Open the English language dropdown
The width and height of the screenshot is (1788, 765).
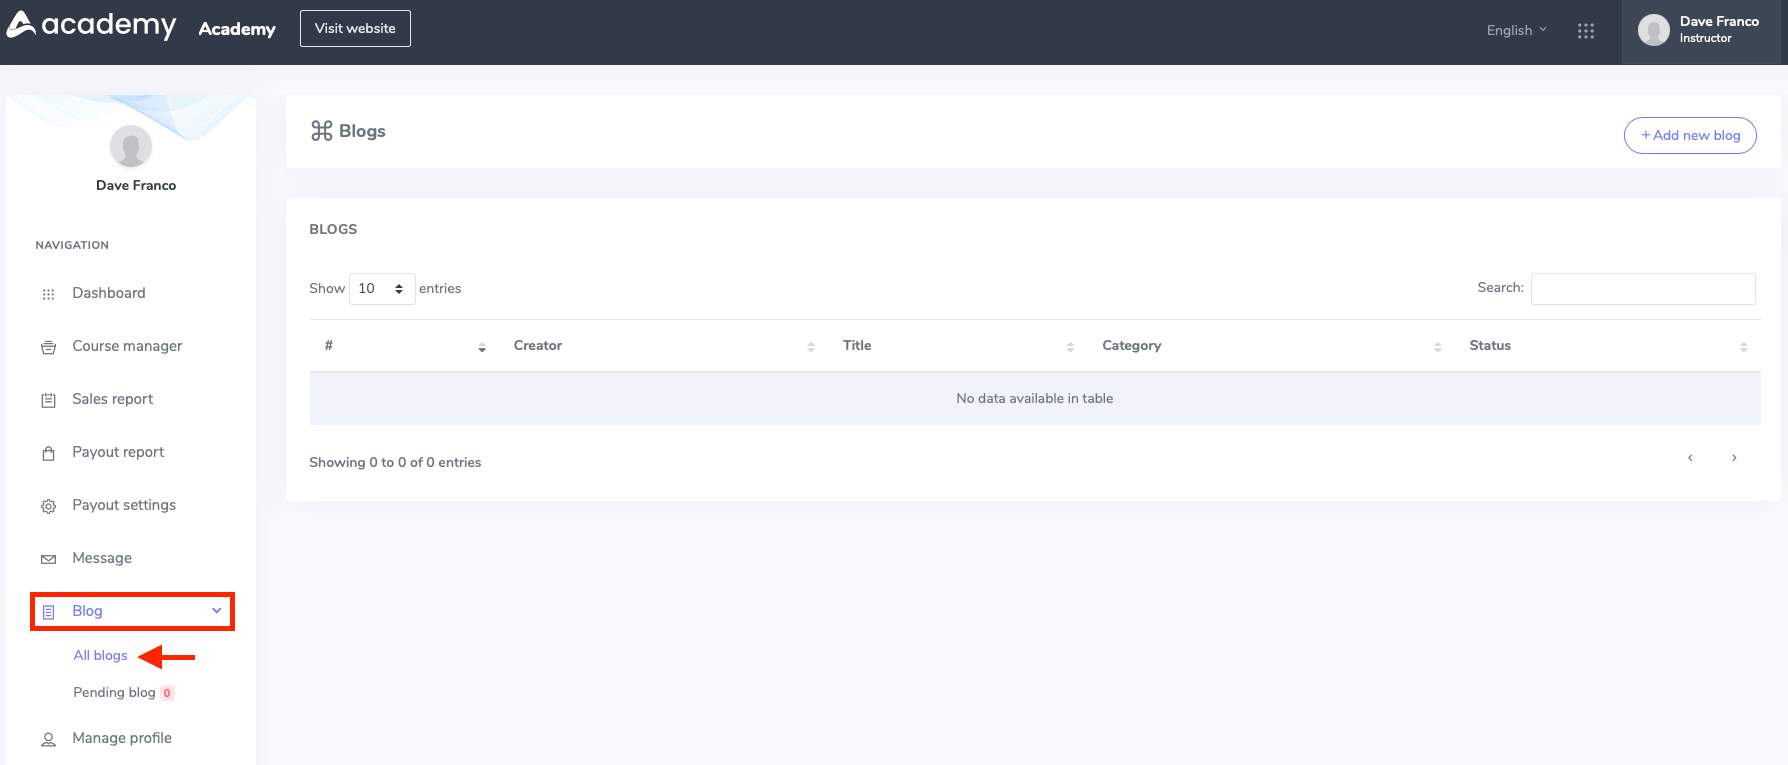[x=1516, y=30]
